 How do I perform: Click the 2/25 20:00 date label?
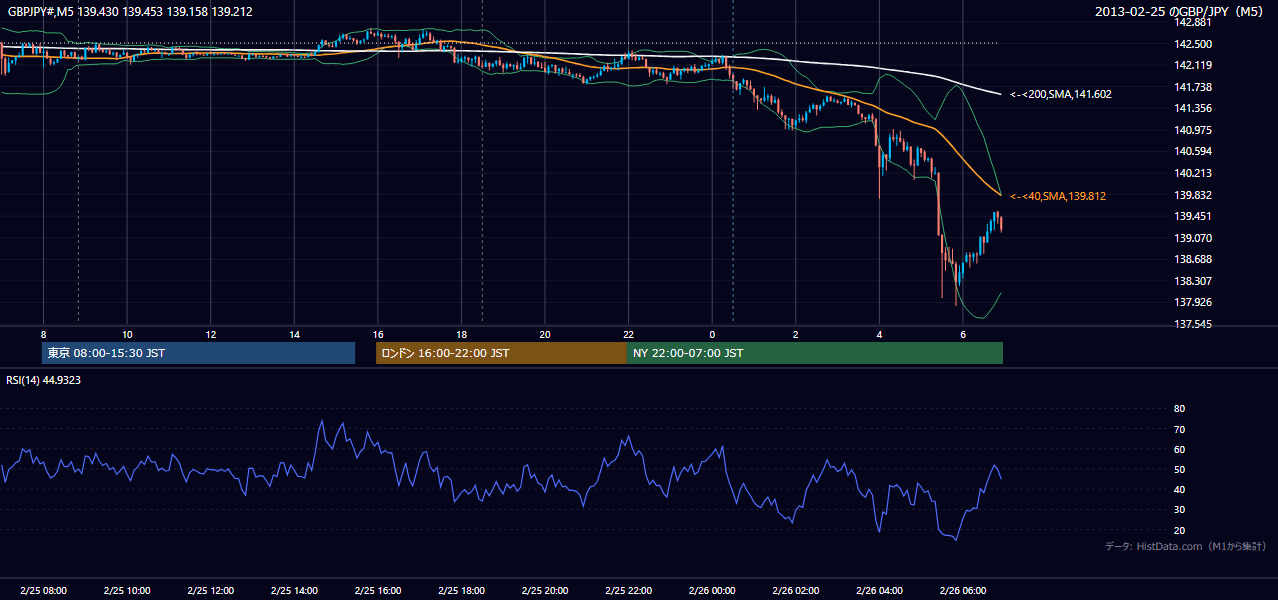(545, 590)
